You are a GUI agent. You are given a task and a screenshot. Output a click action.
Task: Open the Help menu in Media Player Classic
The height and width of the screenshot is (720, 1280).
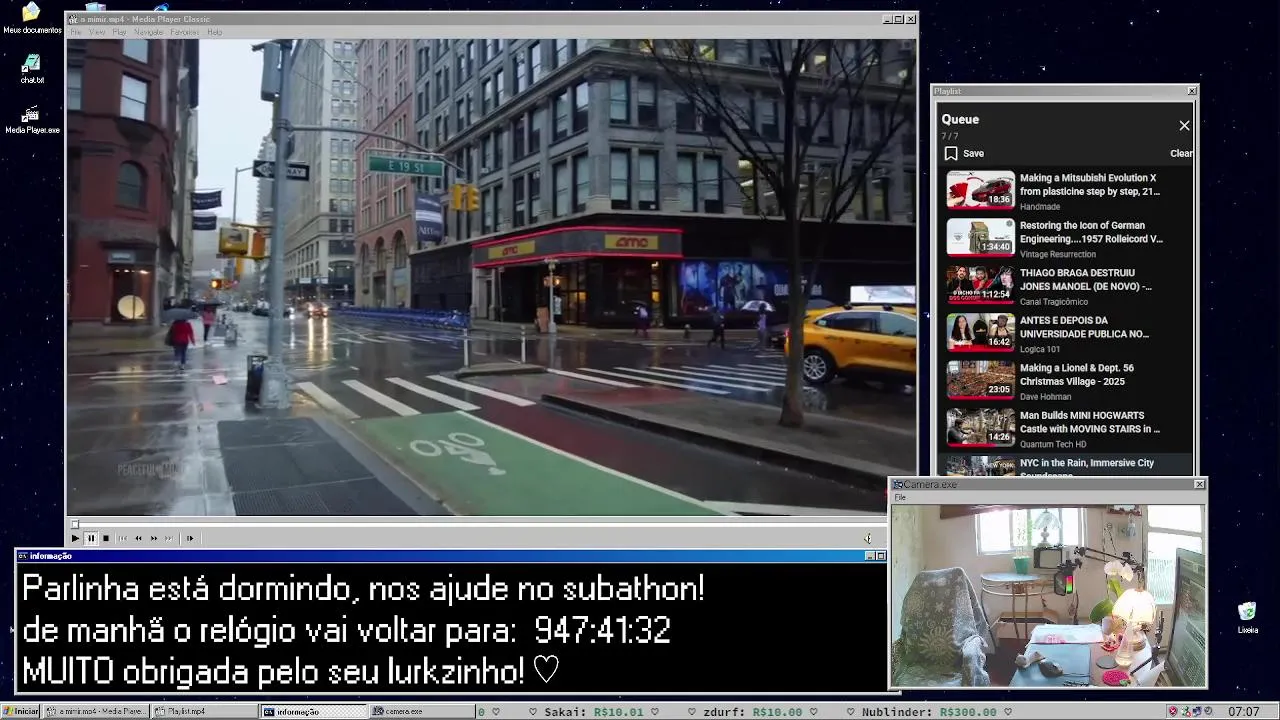[x=214, y=32]
